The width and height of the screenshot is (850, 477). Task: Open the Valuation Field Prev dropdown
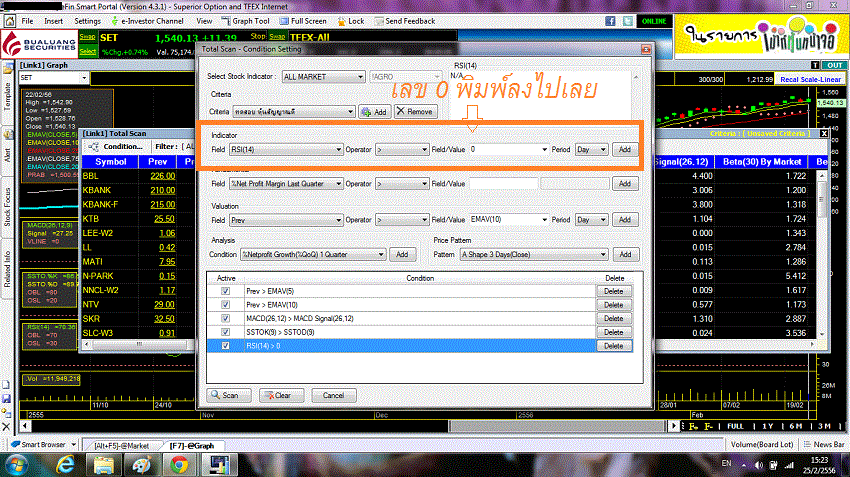[x=286, y=220]
